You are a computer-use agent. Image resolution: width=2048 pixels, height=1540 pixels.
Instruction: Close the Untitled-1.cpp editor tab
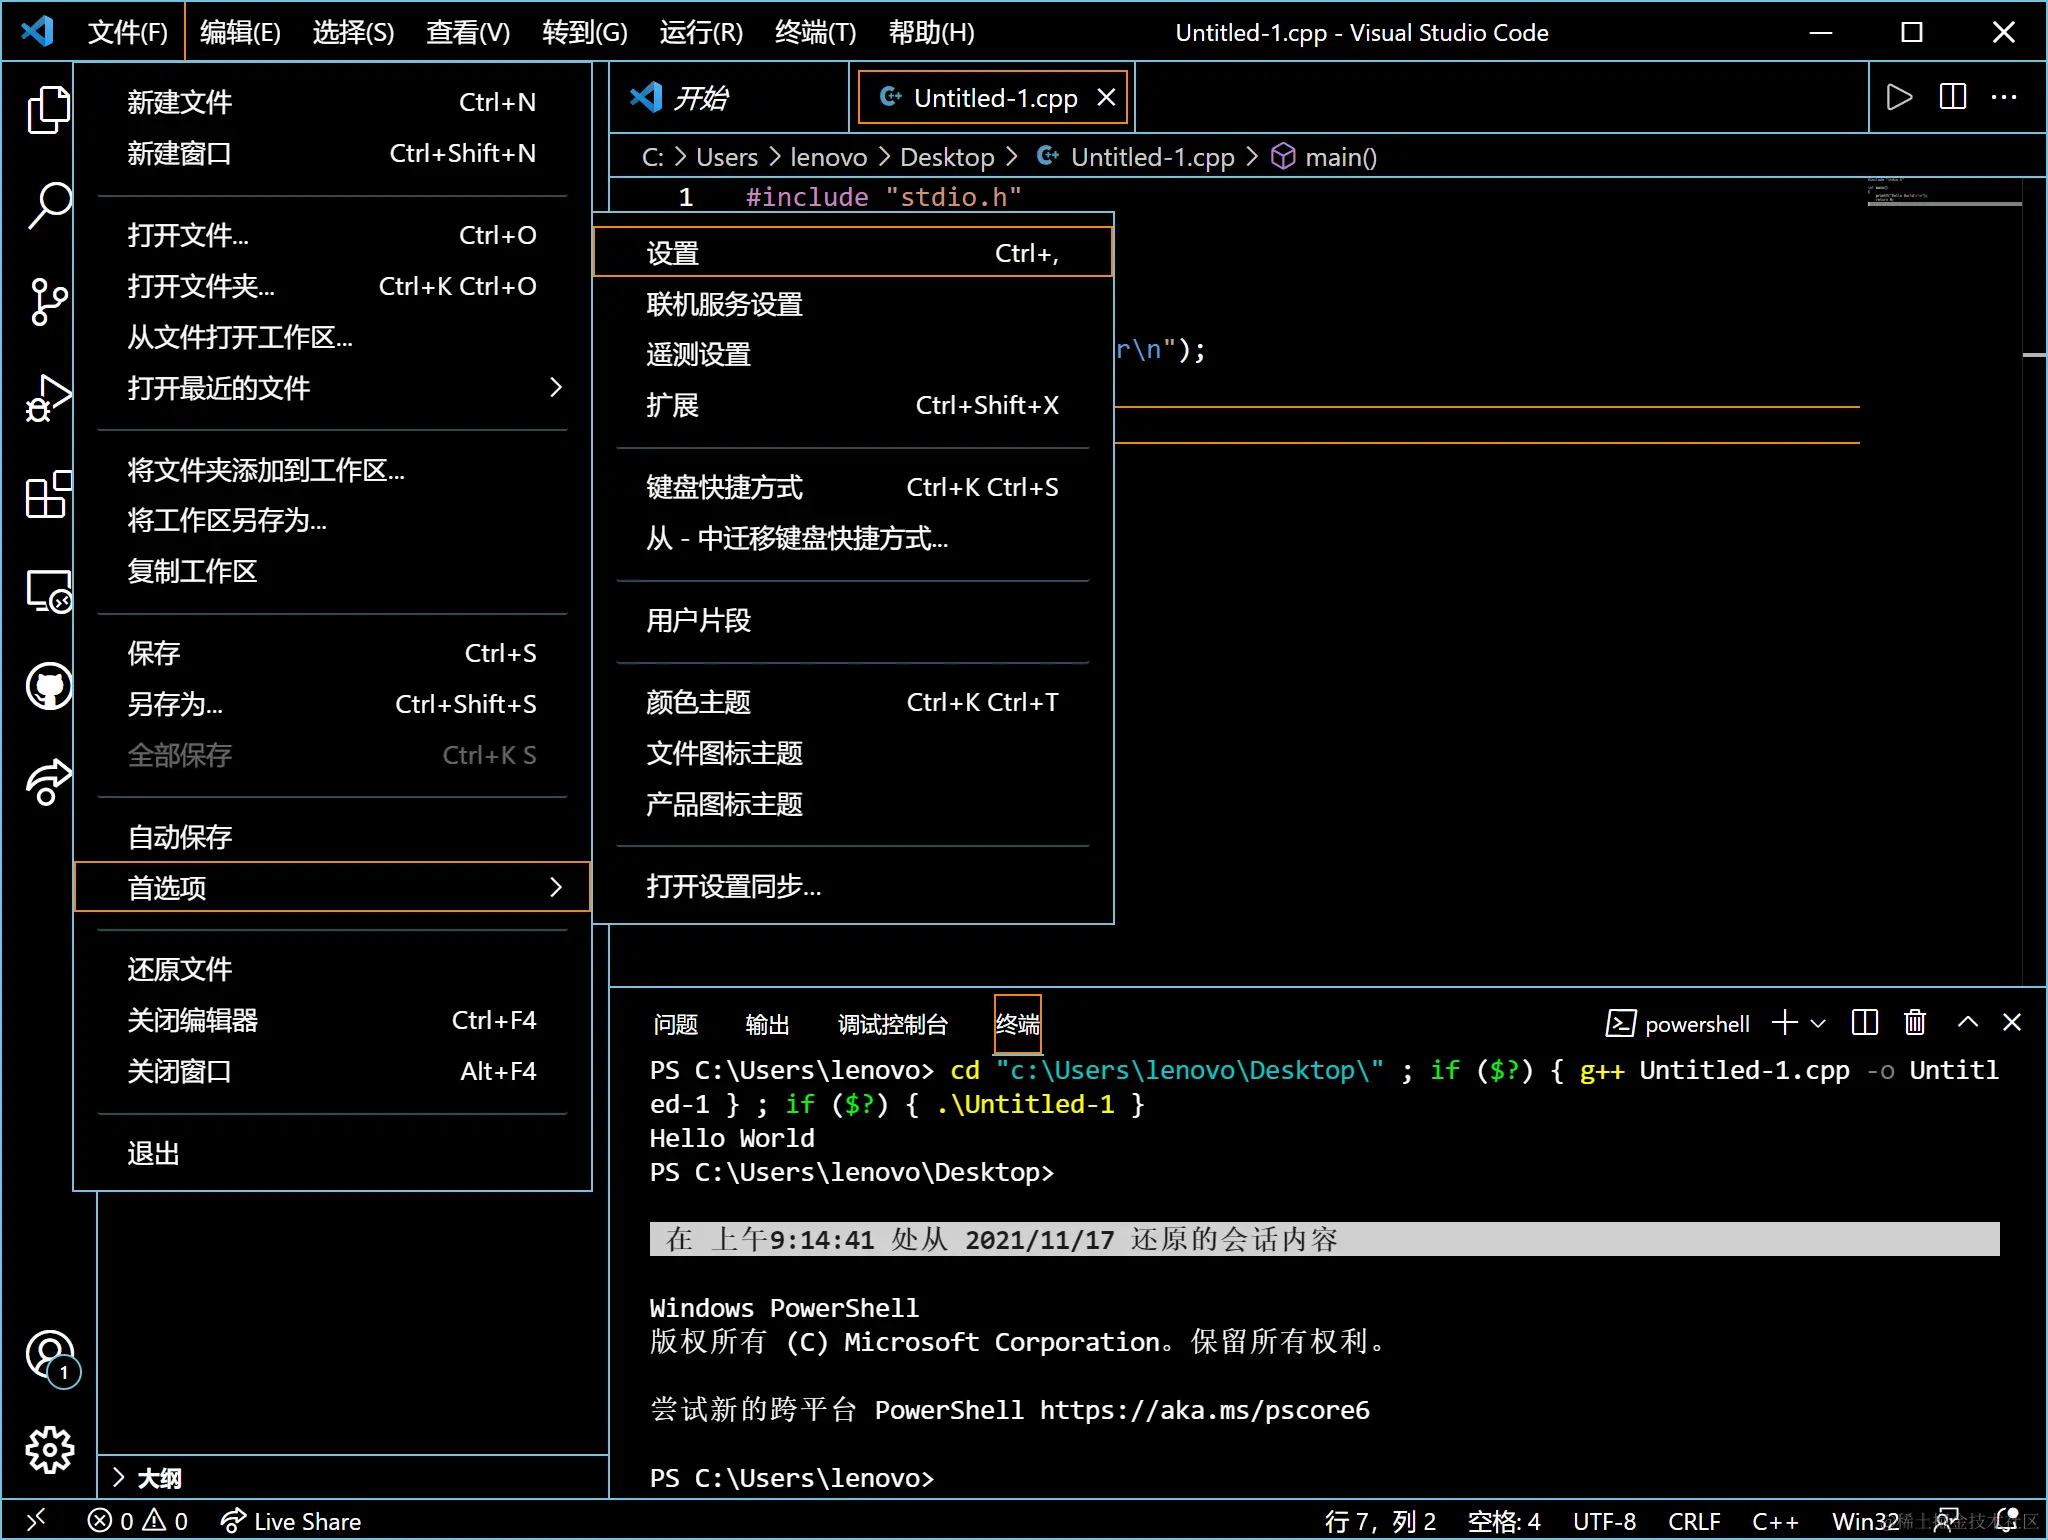pos(1106,98)
